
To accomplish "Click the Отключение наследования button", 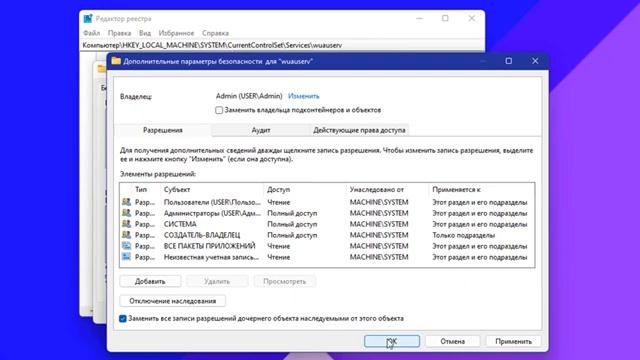I will (x=173, y=301).
